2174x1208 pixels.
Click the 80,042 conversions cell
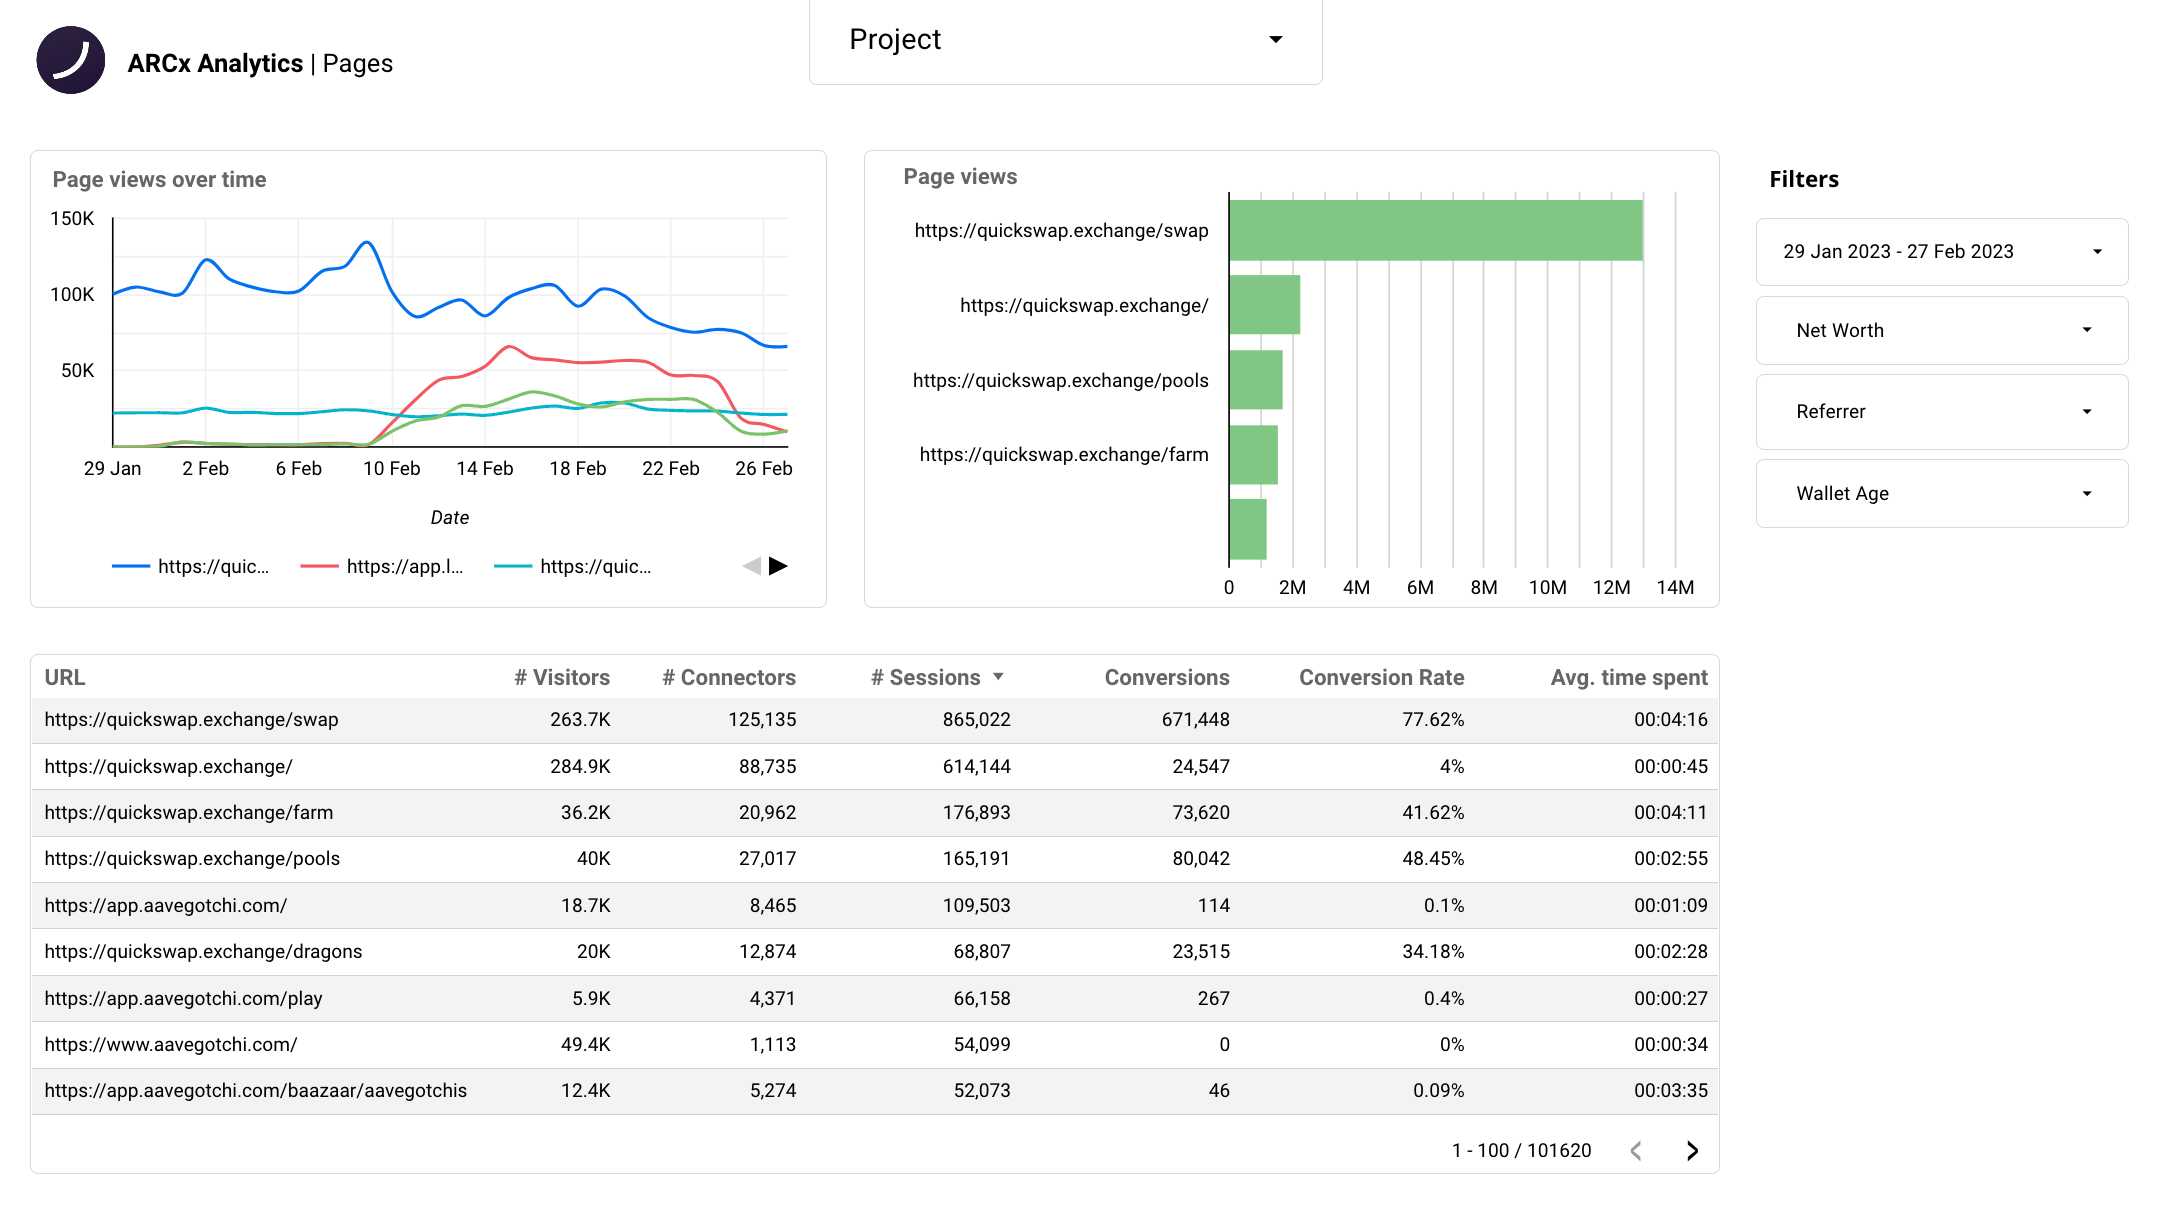[1201, 859]
